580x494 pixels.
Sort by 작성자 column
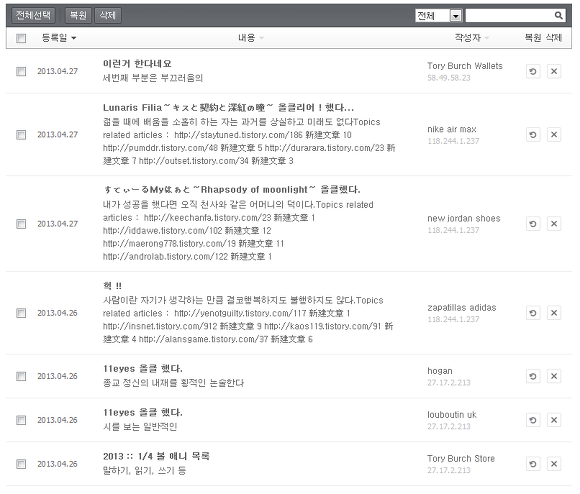[472, 38]
